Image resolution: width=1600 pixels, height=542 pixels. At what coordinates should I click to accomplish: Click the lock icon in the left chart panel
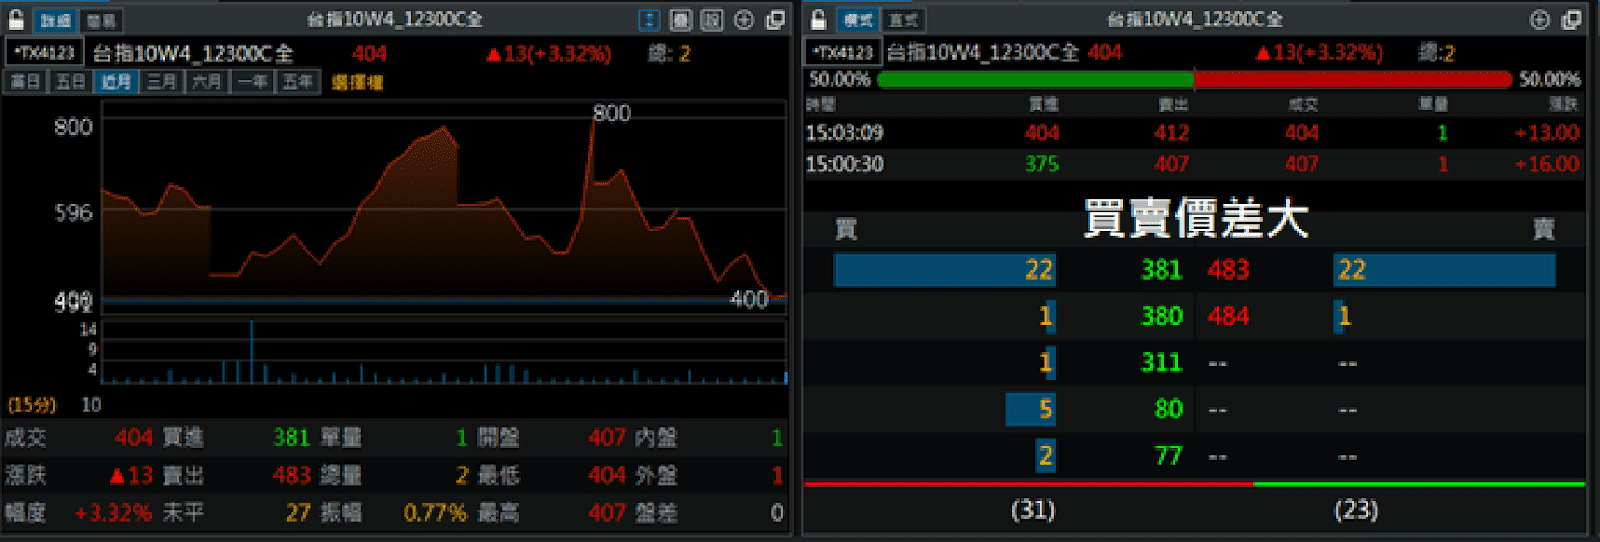click(x=16, y=20)
